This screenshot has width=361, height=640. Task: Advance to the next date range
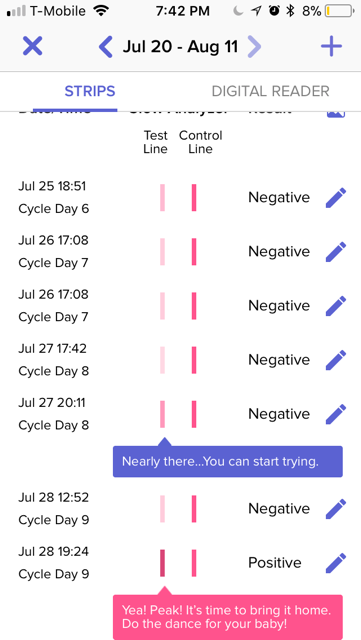(254, 47)
